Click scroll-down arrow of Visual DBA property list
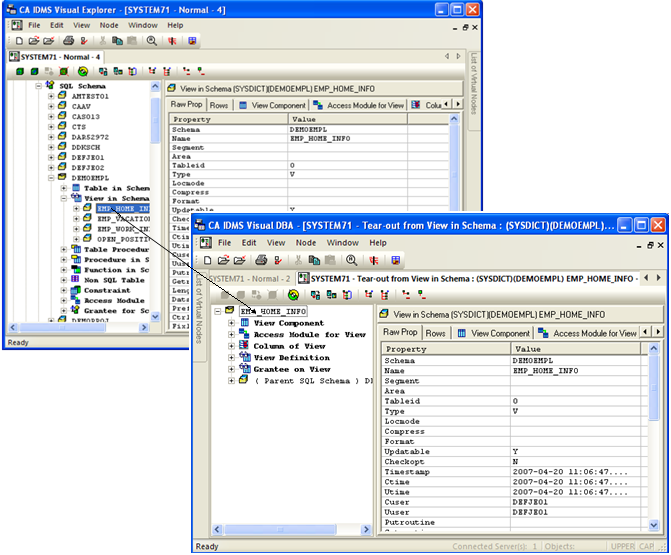 point(653,525)
